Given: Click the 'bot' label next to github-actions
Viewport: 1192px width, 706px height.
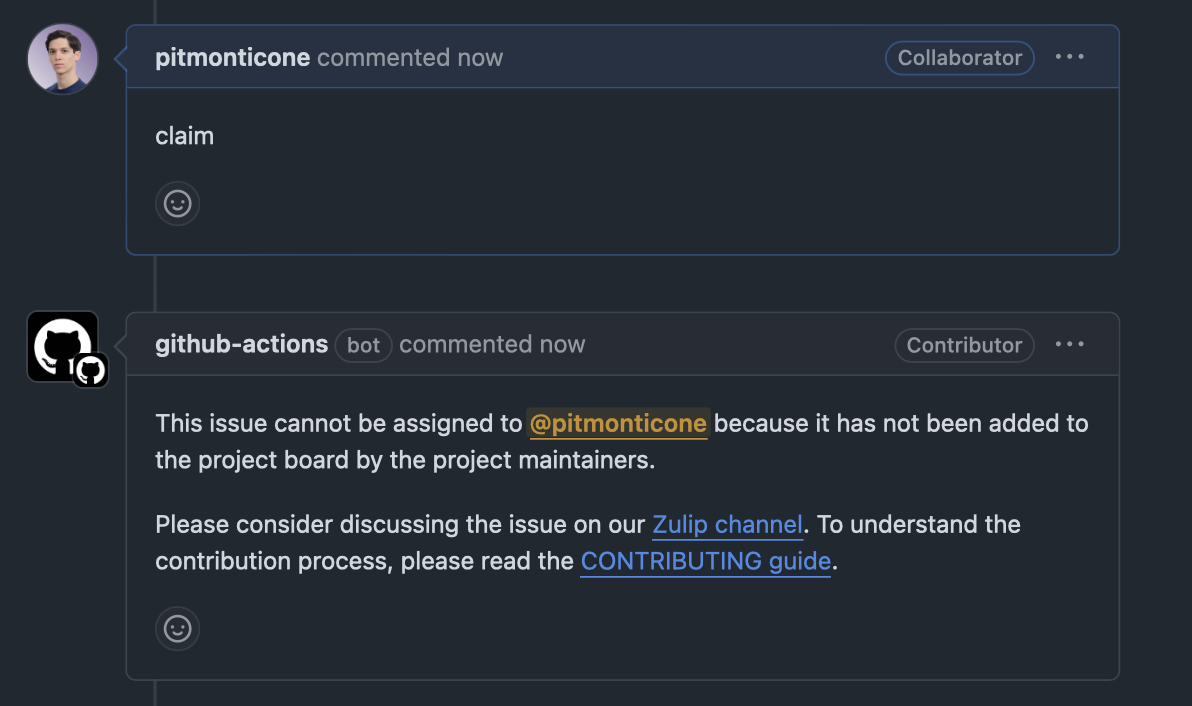Looking at the screenshot, I should point(363,345).
